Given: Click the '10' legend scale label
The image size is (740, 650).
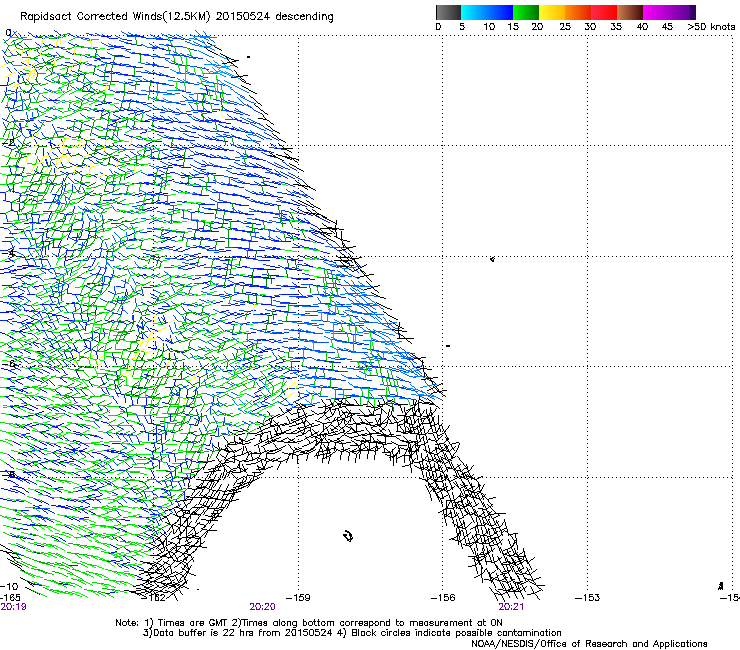Looking at the screenshot, I should coord(489,27).
